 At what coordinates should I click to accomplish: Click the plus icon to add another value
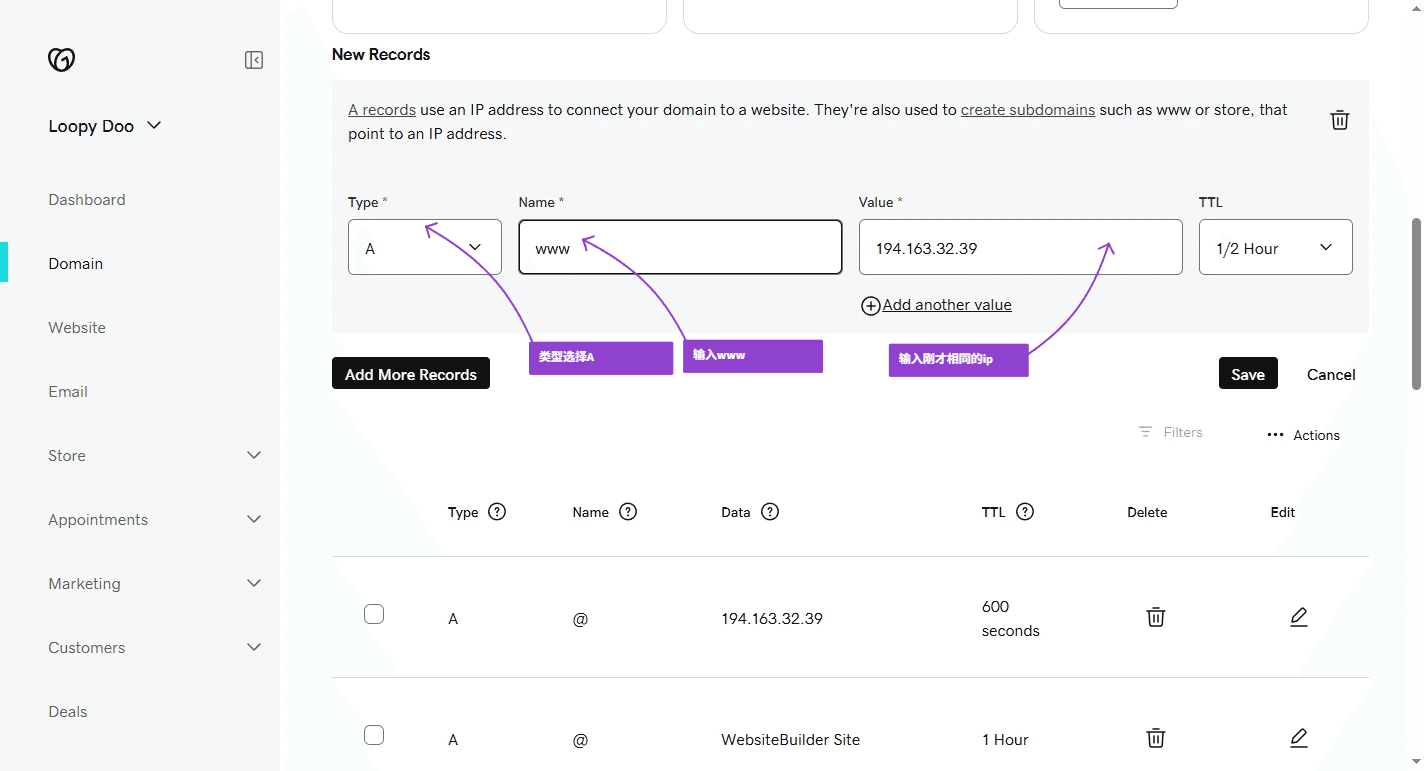[x=870, y=306]
